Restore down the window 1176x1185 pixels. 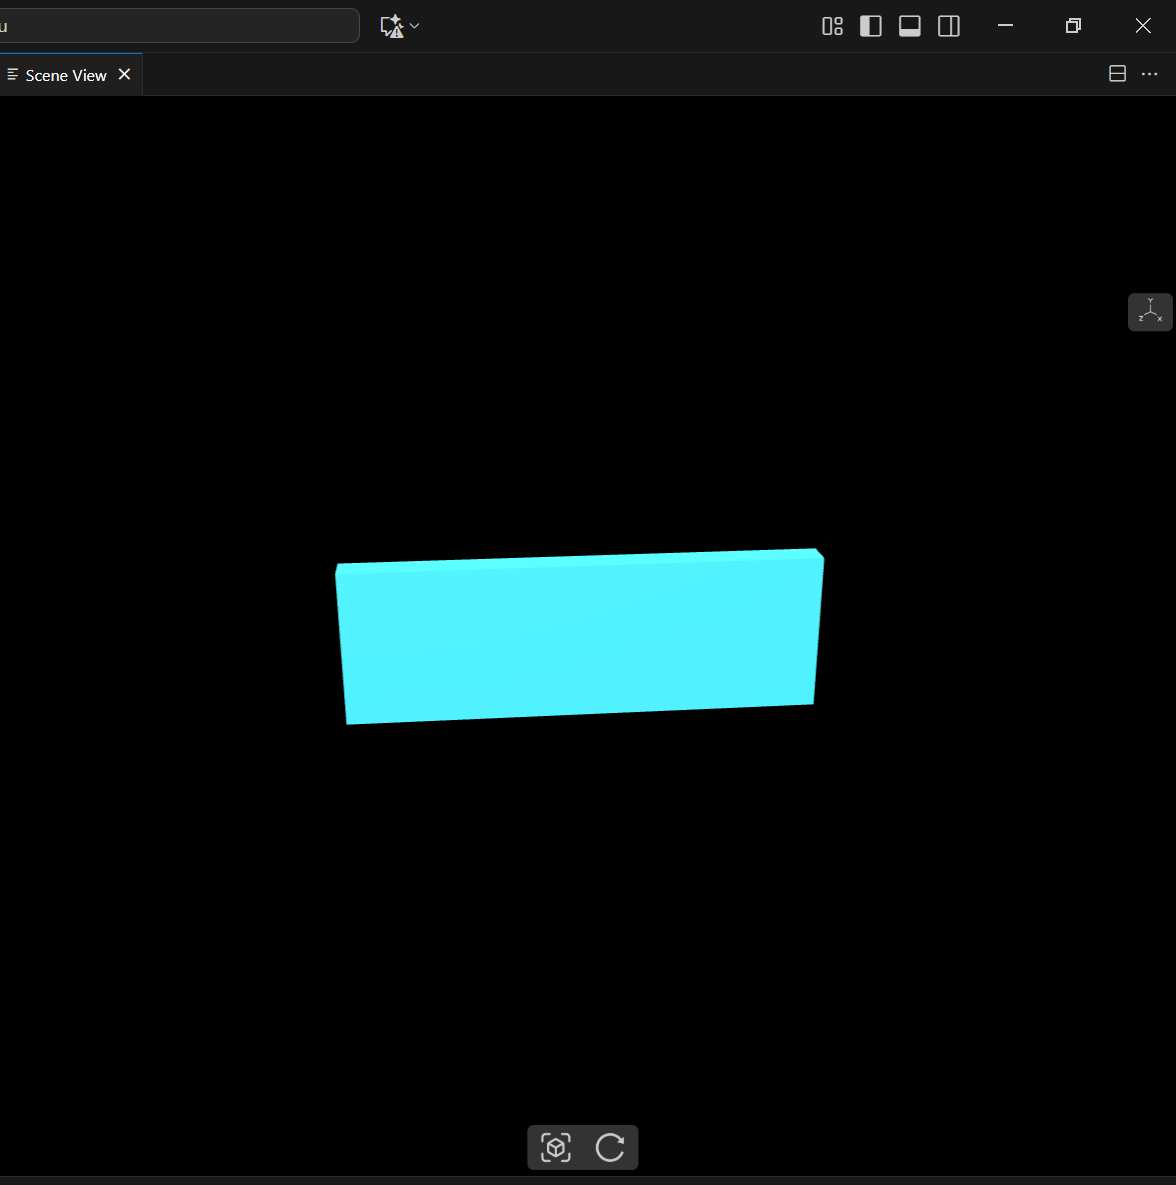click(1073, 26)
